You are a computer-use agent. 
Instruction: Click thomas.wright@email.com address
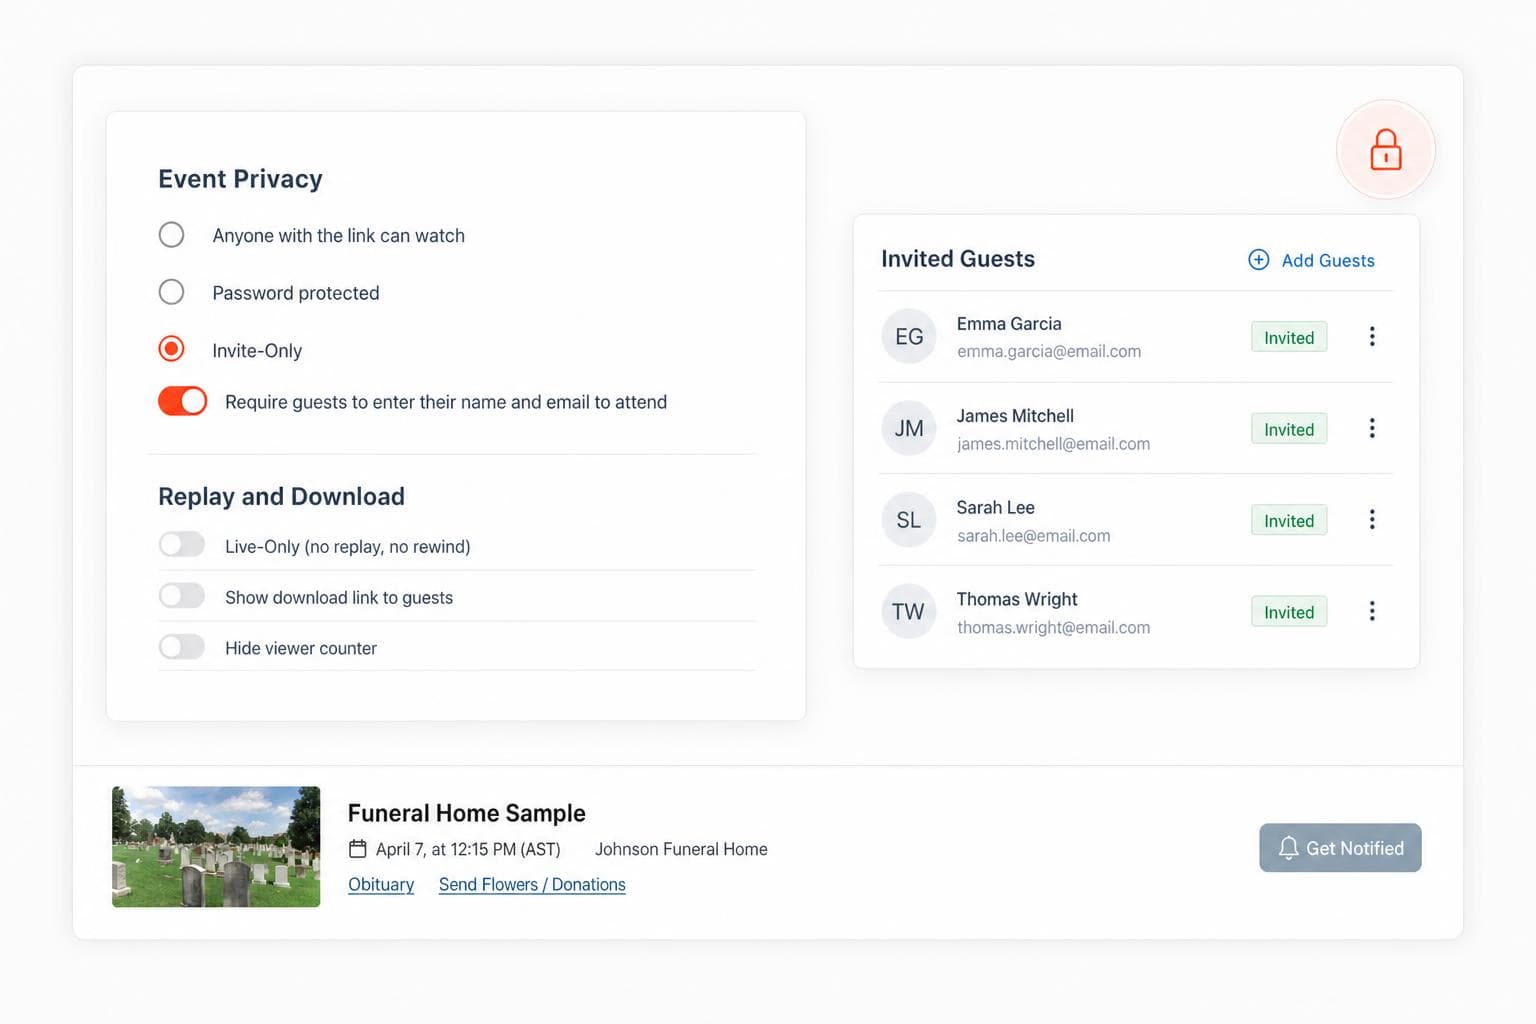pyautogui.click(x=1053, y=628)
